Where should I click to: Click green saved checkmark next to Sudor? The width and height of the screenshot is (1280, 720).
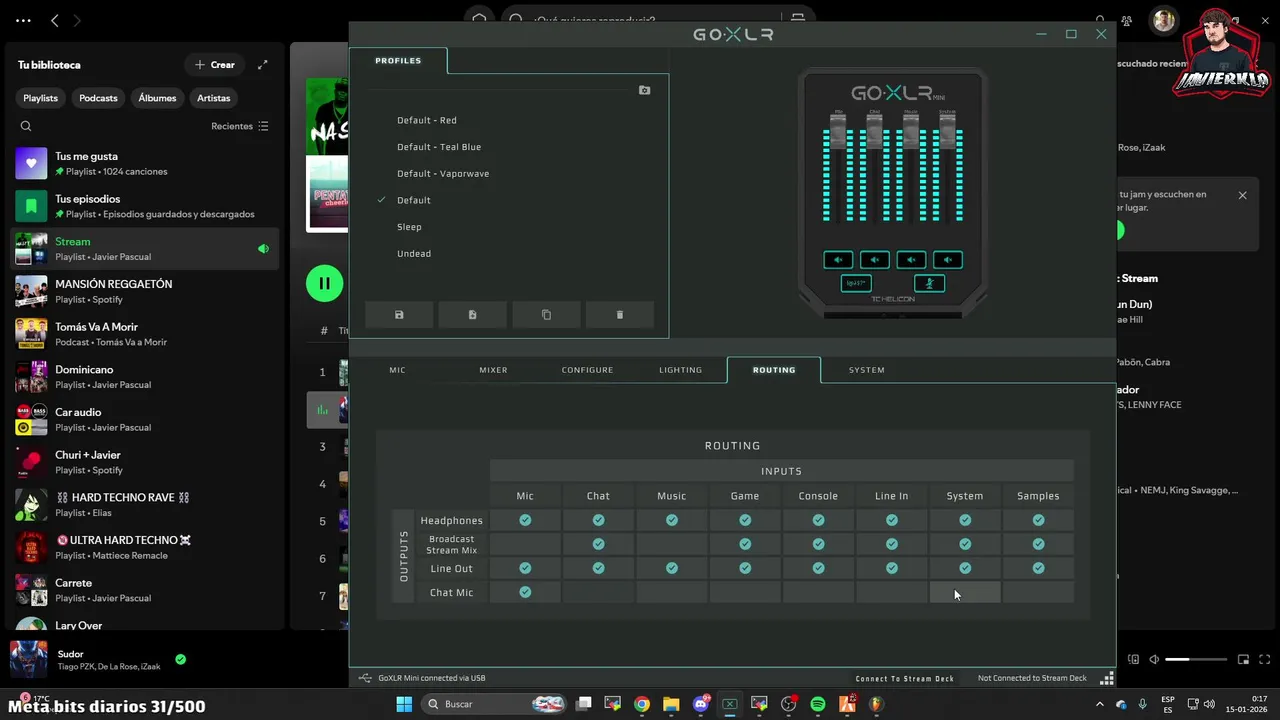point(180,659)
